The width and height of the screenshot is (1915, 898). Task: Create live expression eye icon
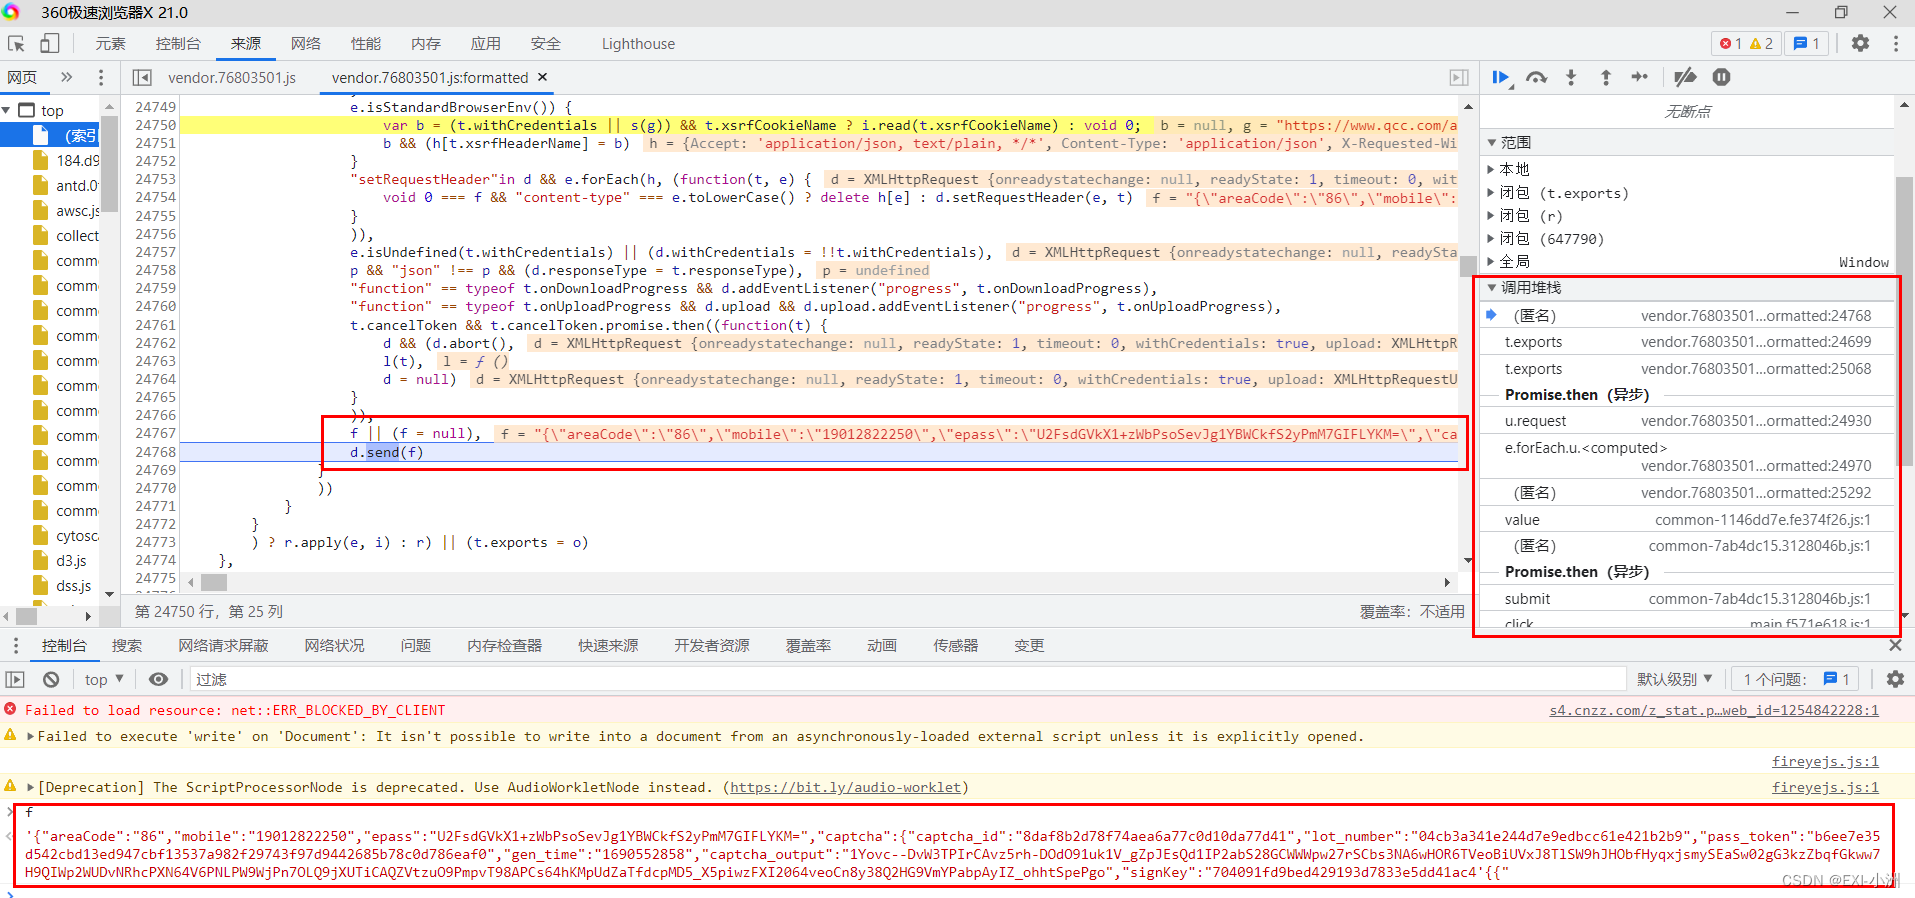coord(158,679)
